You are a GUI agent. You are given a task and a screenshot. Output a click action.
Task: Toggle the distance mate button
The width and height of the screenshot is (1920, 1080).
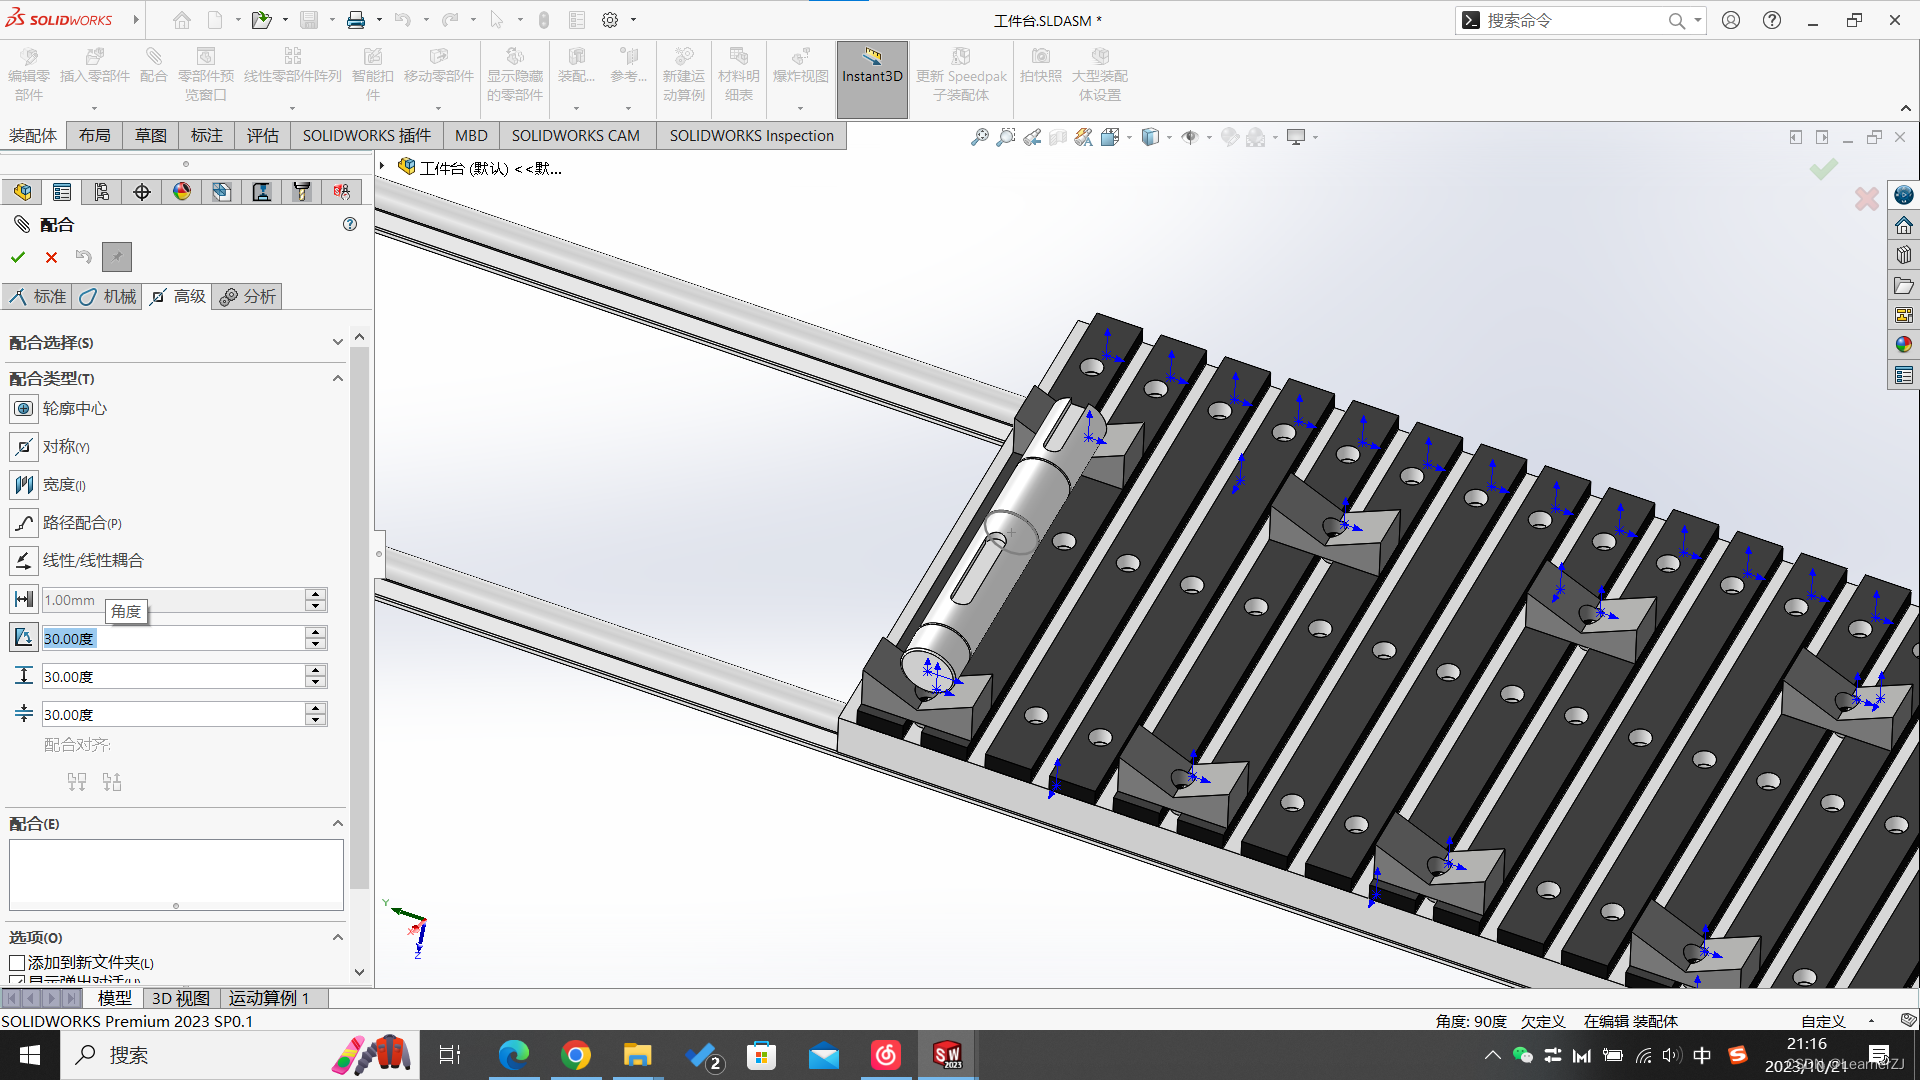[24, 599]
